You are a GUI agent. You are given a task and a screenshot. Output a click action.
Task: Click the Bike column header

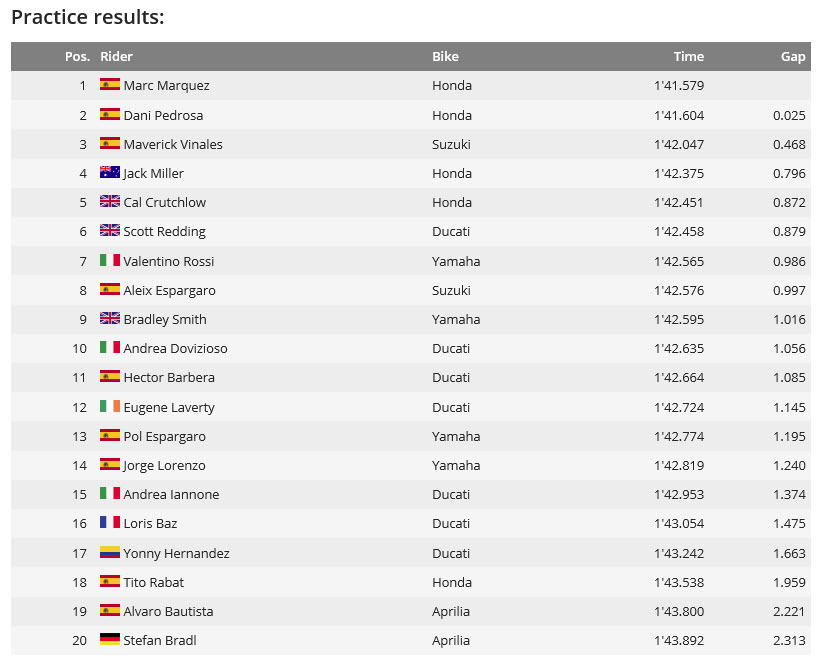pyautogui.click(x=445, y=57)
